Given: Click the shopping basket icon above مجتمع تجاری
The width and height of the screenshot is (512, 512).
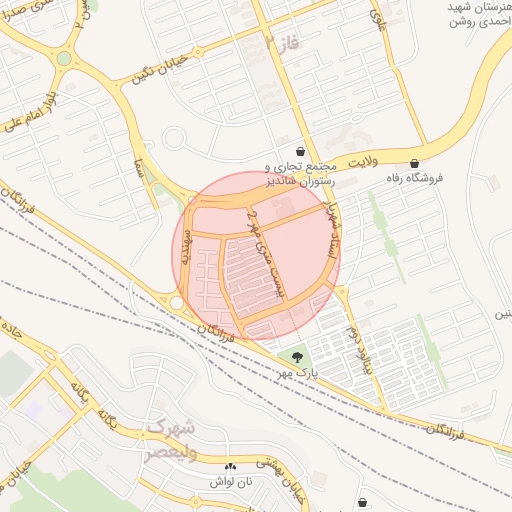Looking at the screenshot, I should click(x=300, y=152).
